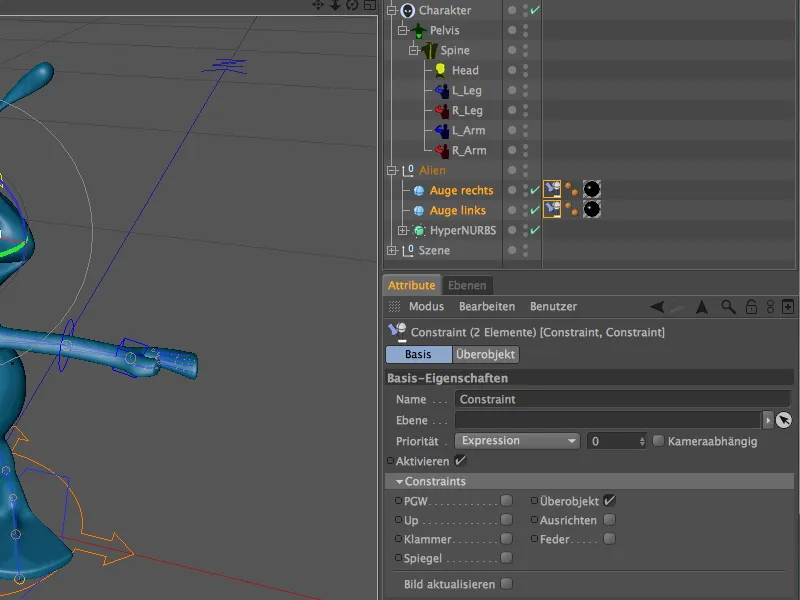The image size is (800, 600).
Task: Check the Kameraabhängig option
Action: click(x=659, y=441)
